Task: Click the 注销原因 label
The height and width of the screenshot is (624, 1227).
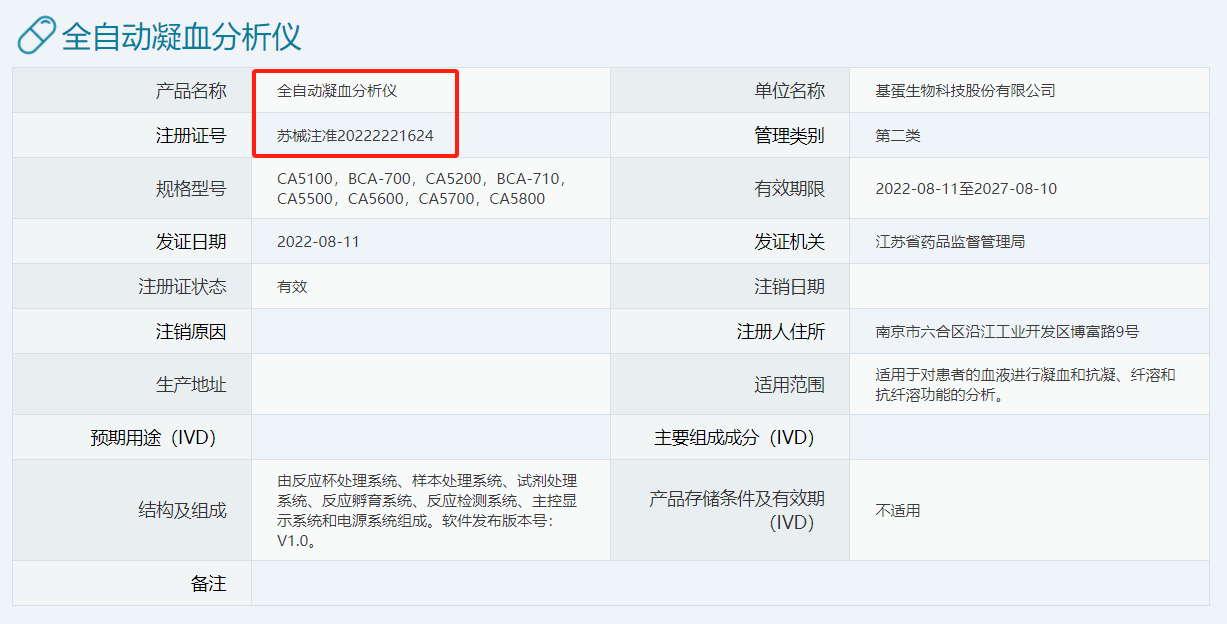Action: pyautogui.click(x=191, y=332)
